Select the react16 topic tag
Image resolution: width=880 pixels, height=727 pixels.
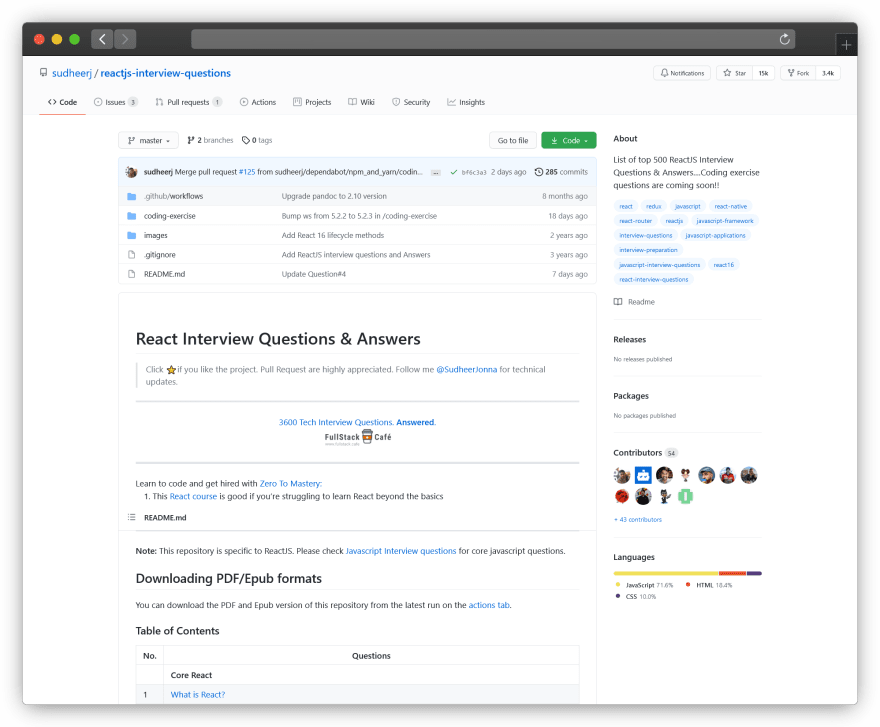click(x=723, y=264)
